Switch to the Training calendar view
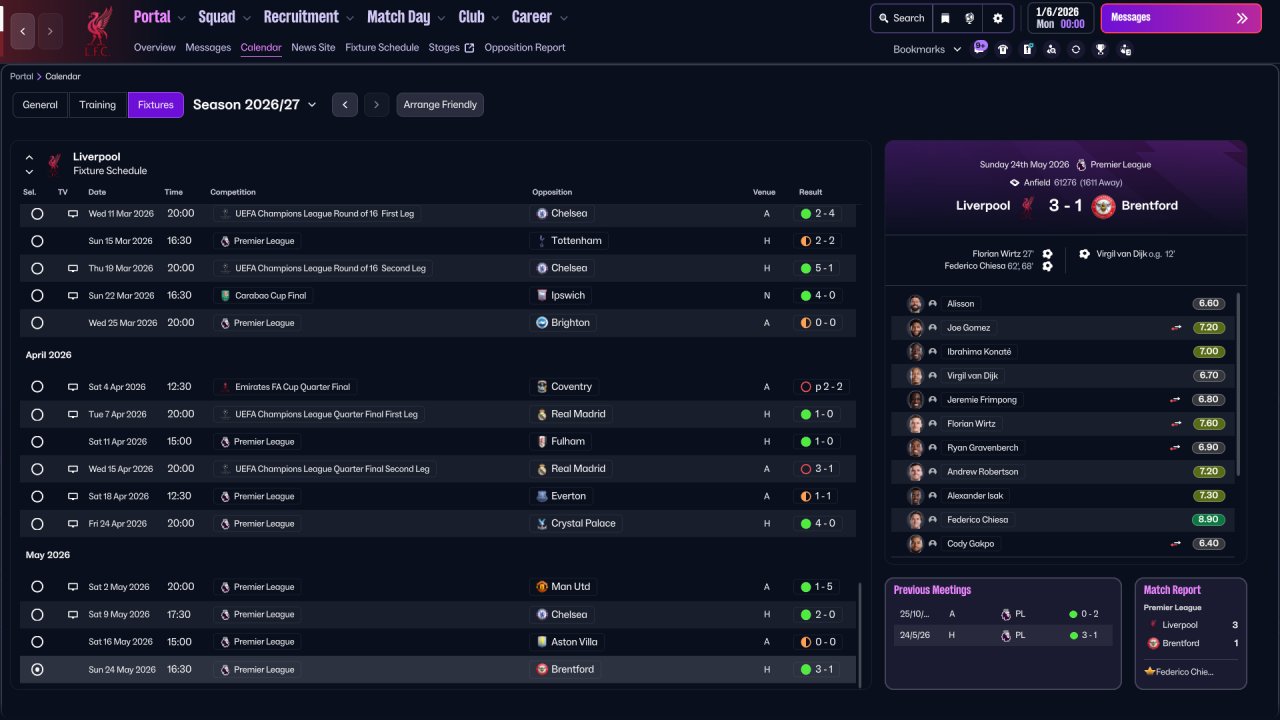This screenshot has height=720, width=1280. tap(98, 105)
